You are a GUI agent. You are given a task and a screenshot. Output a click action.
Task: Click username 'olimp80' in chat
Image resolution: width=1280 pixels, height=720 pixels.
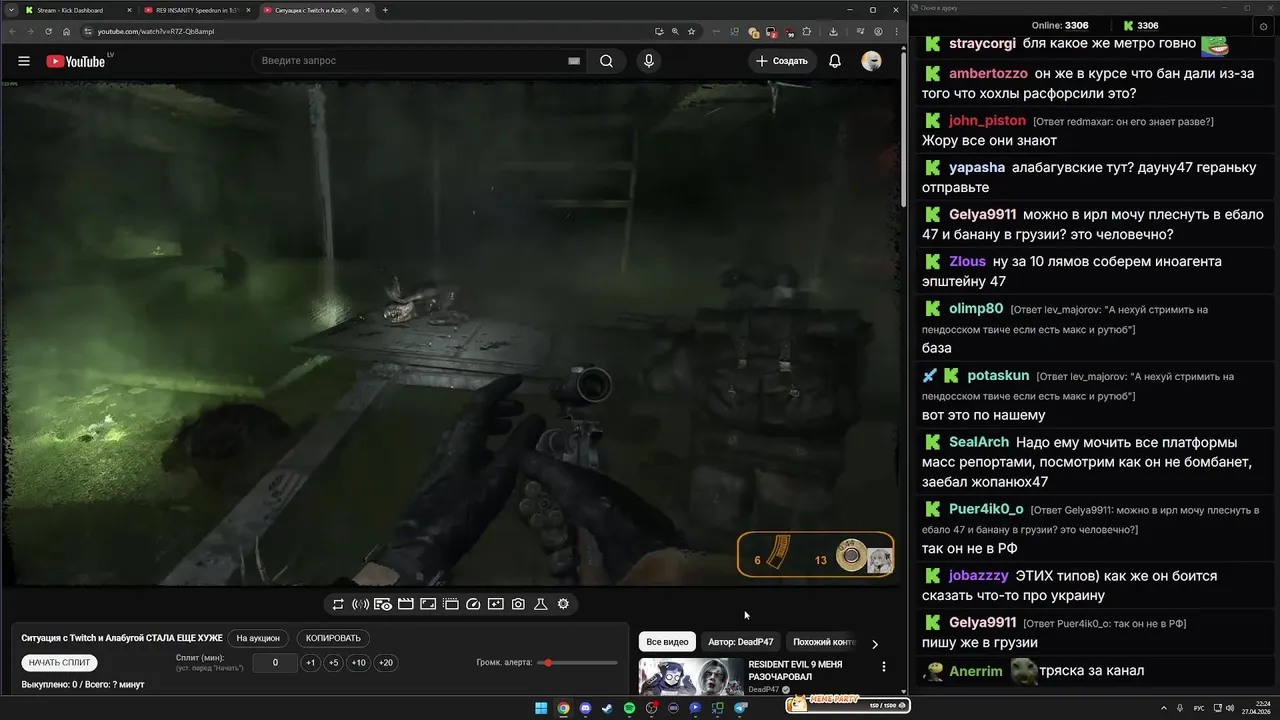pos(976,309)
